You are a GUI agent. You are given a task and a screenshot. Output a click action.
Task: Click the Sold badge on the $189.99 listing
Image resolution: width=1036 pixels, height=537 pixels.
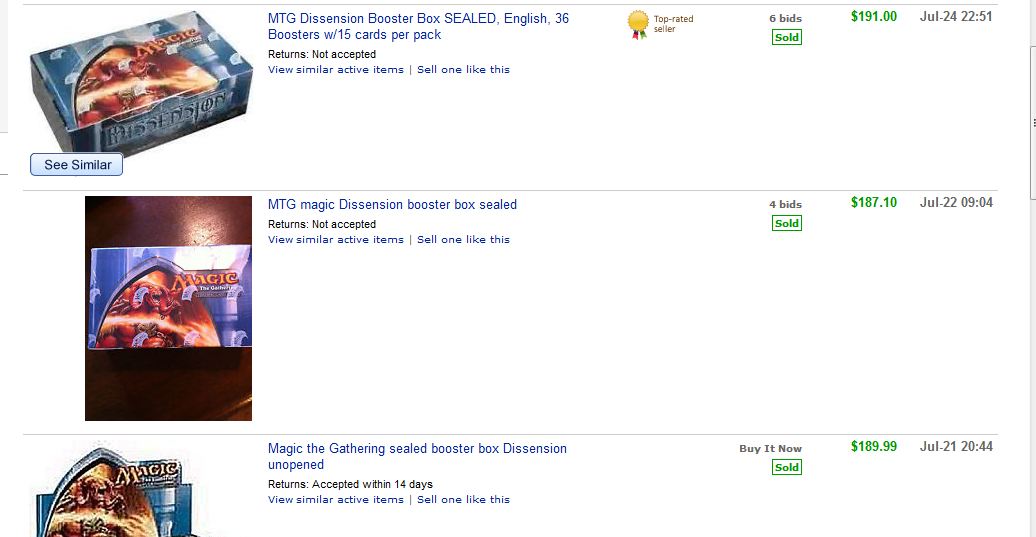pyautogui.click(x=786, y=468)
